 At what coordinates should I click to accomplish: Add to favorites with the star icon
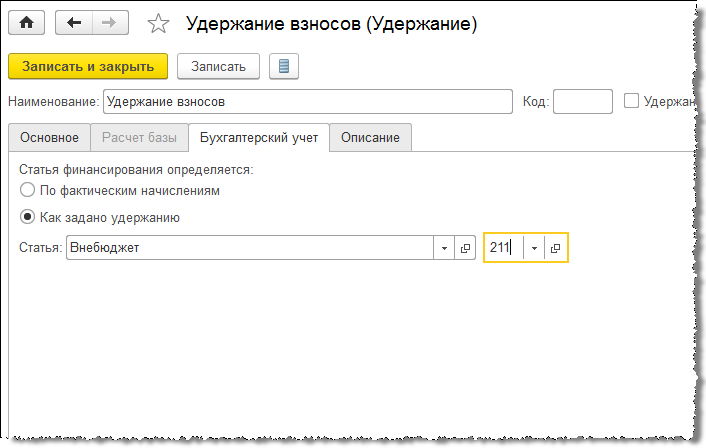[157, 24]
